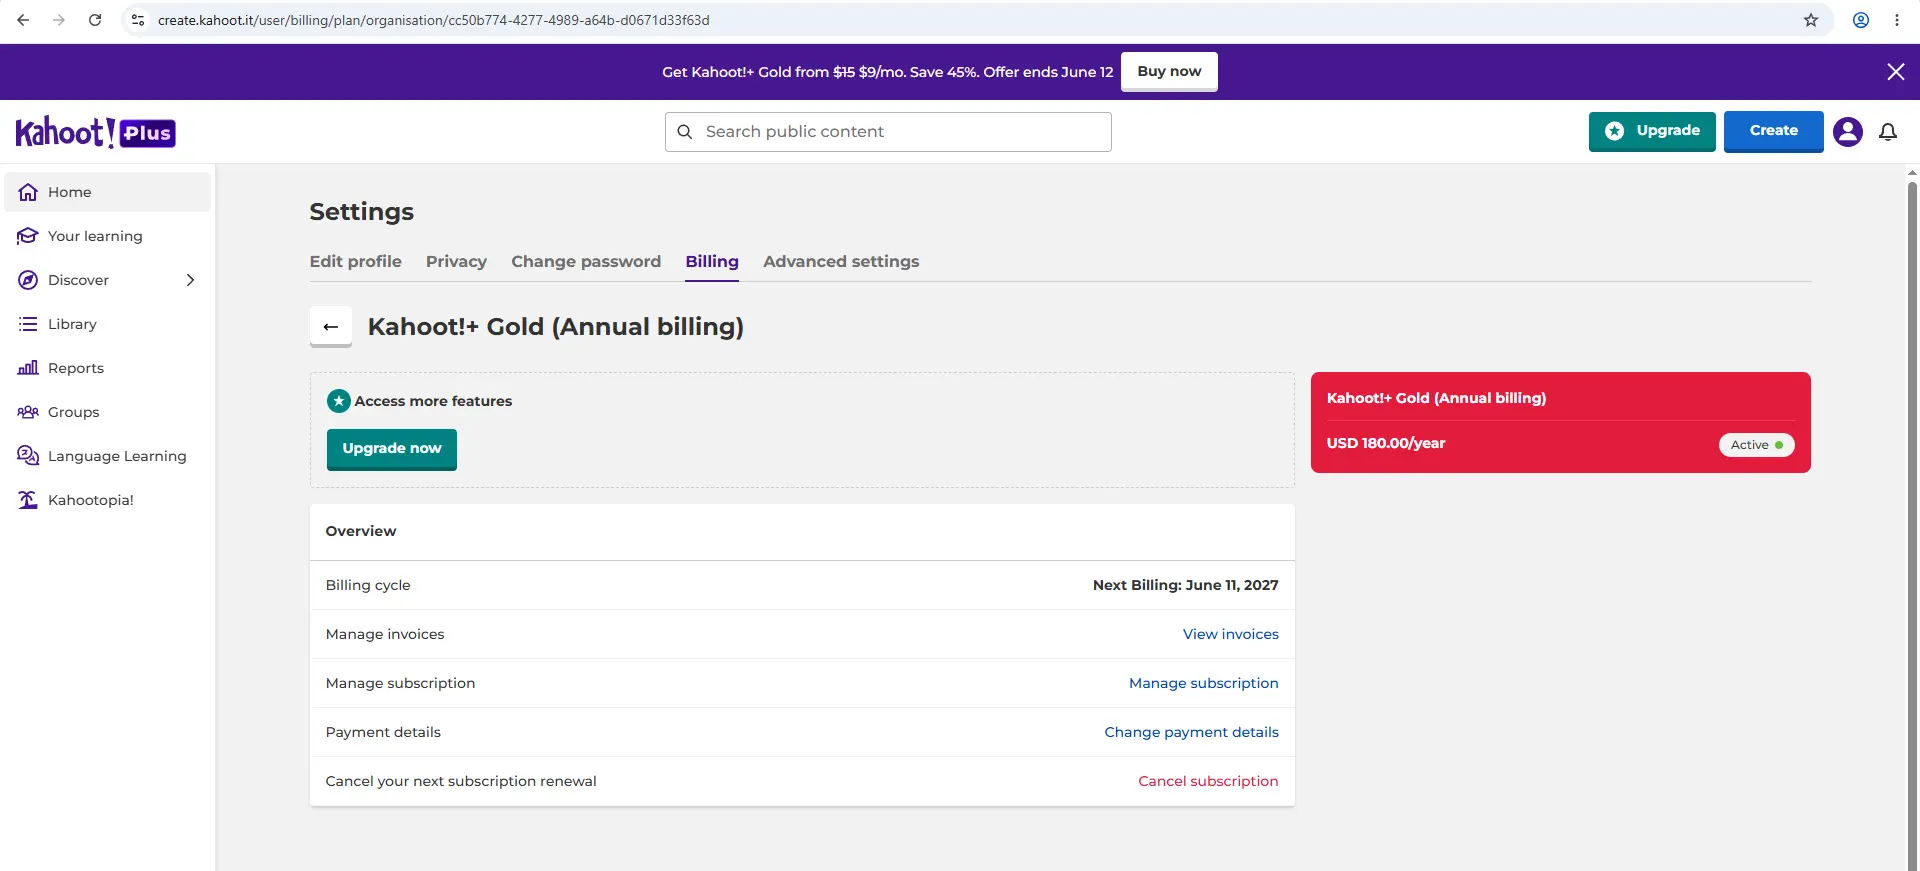Click the Active status badge
1920x871 pixels.
(1757, 445)
